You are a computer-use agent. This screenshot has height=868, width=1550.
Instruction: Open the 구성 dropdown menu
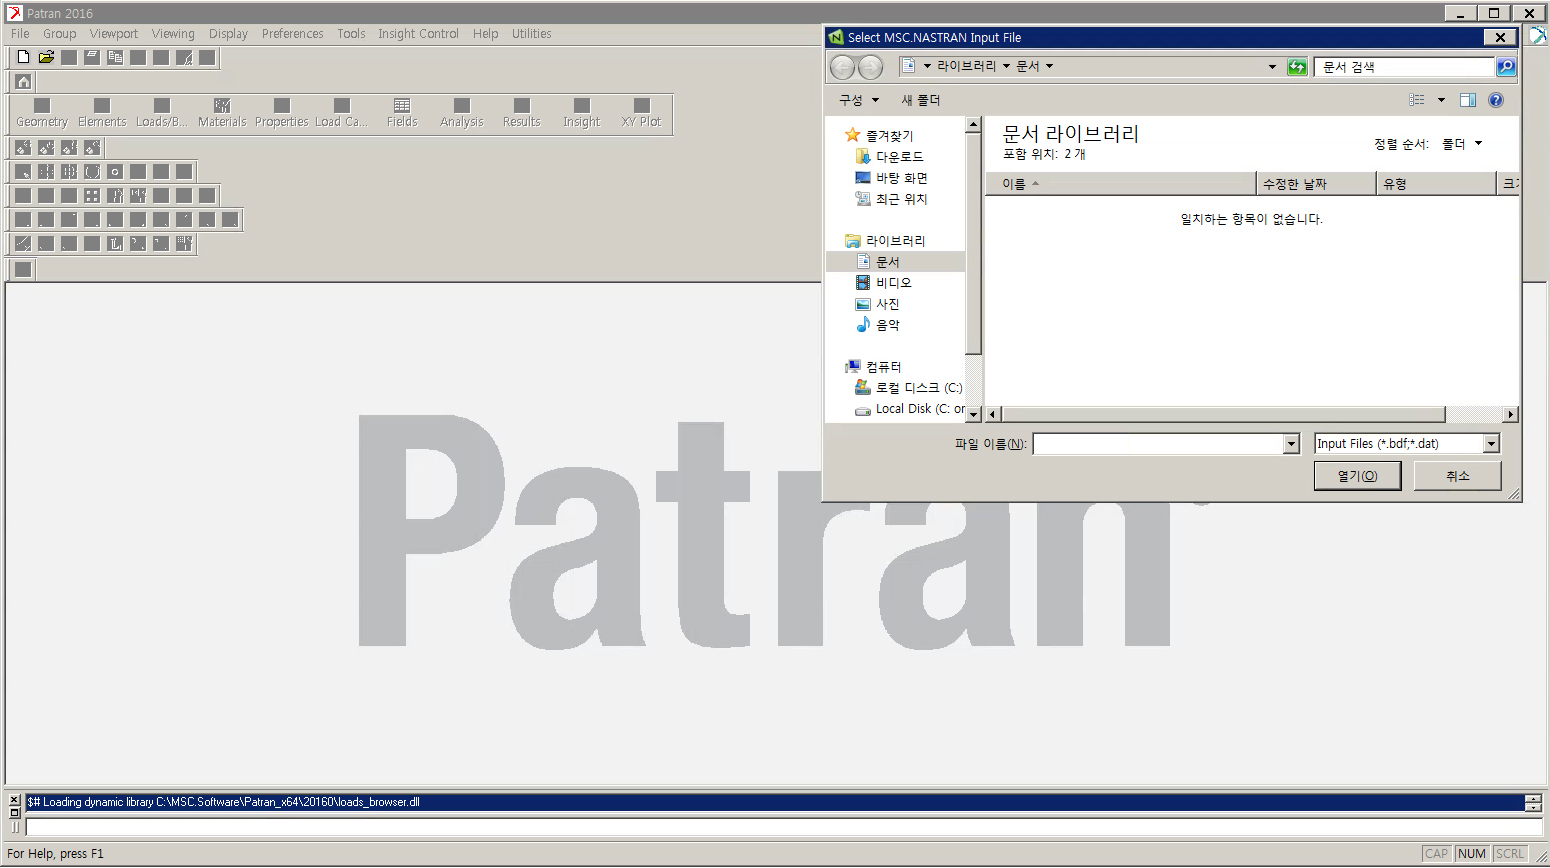pyautogui.click(x=859, y=100)
